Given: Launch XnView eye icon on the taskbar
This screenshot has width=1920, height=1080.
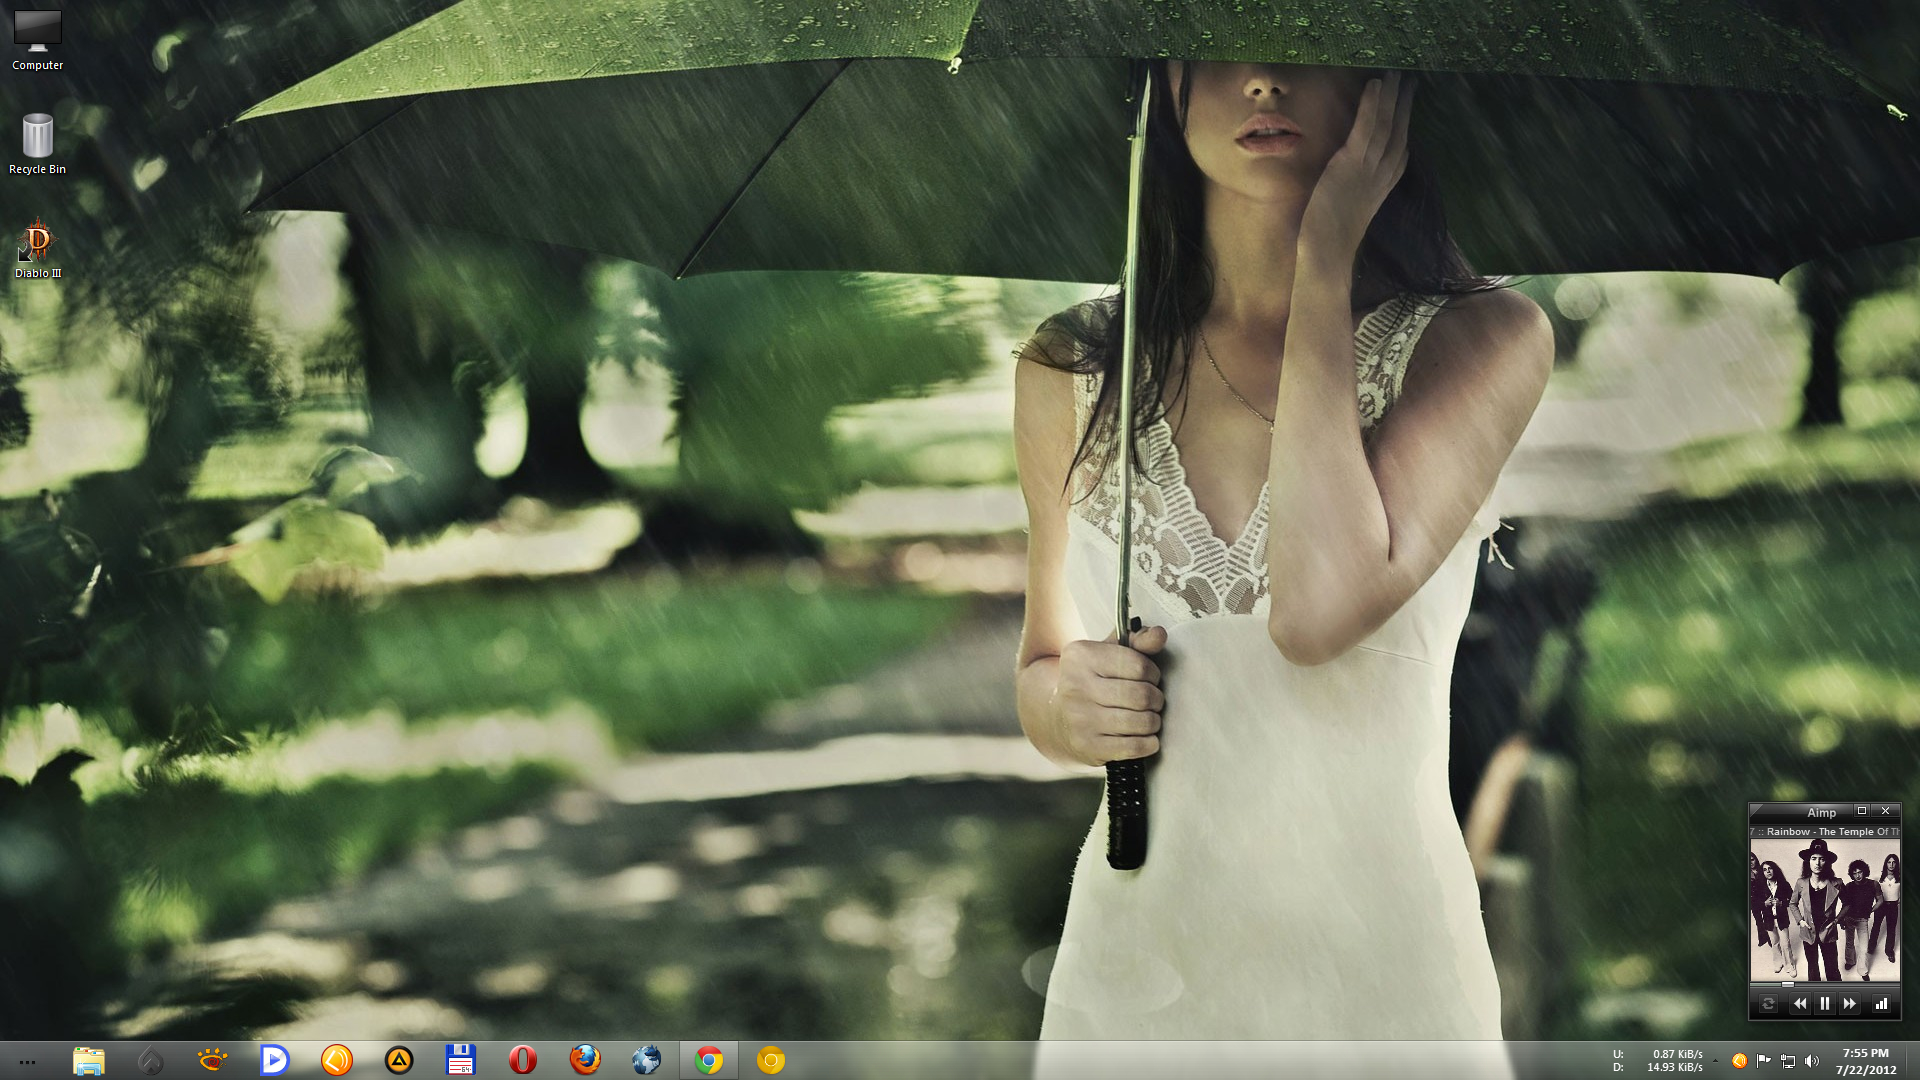Looking at the screenshot, I should pyautogui.click(x=213, y=1060).
